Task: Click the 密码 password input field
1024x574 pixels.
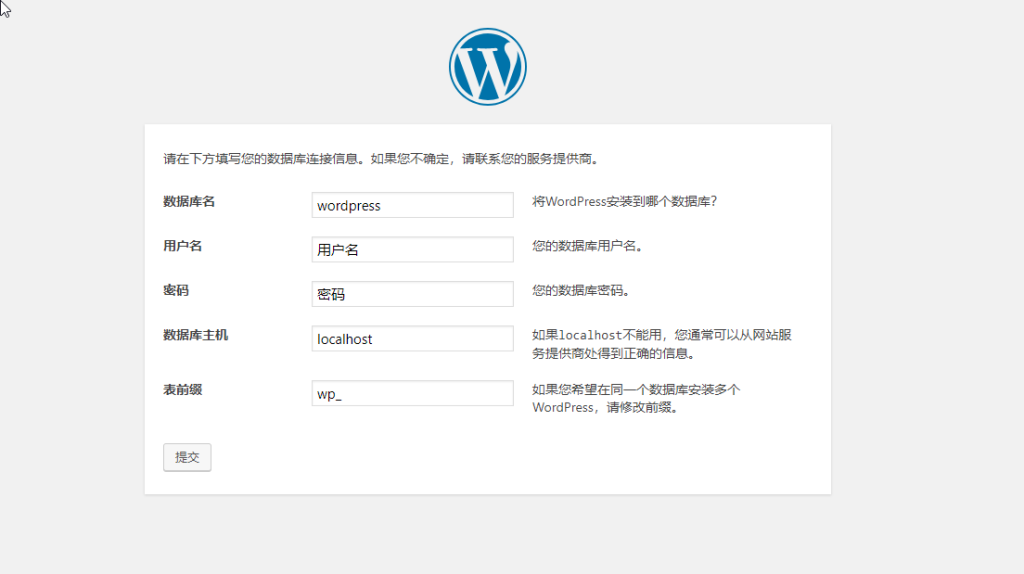Action: [x=412, y=294]
